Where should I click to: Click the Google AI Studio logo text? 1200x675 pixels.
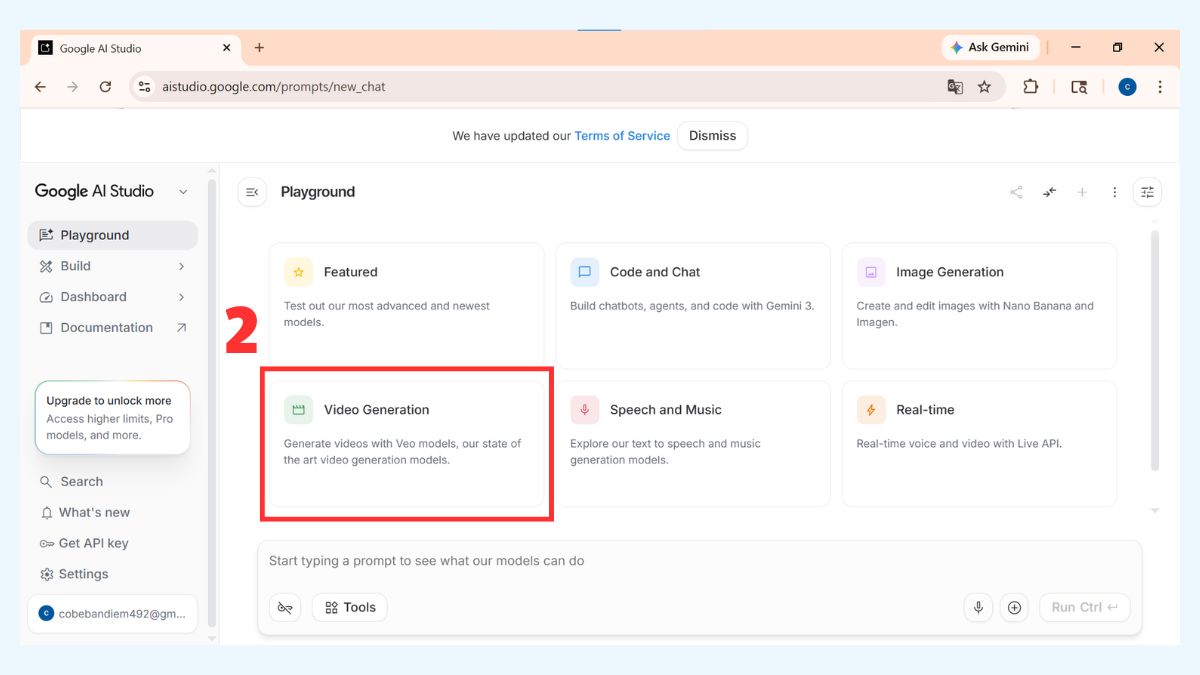[x=94, y=191]
